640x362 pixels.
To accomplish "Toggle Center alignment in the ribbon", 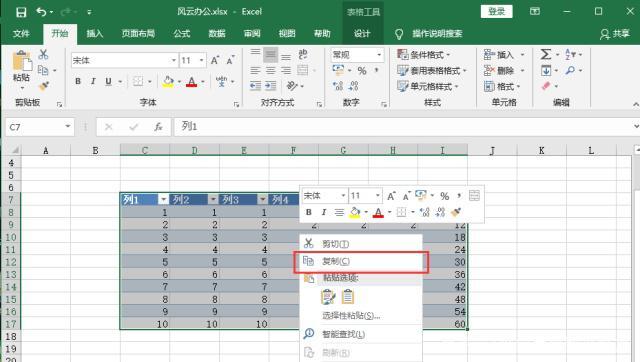I will click(x=270, y=70).
